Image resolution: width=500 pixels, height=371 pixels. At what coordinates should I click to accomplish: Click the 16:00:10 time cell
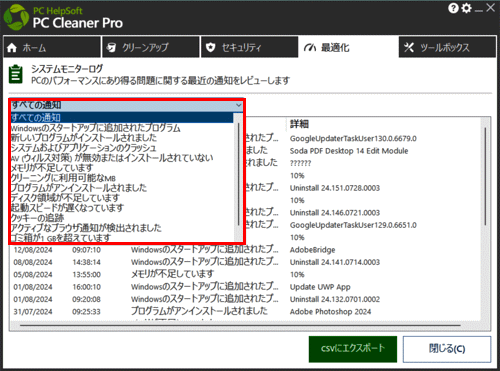click(x=86, y=287)
